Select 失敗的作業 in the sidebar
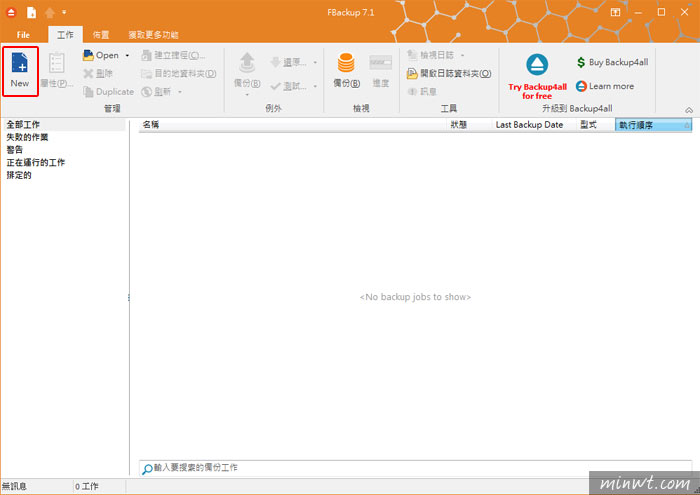The height and width of the screenshot is (495, 700). (27, 137)
